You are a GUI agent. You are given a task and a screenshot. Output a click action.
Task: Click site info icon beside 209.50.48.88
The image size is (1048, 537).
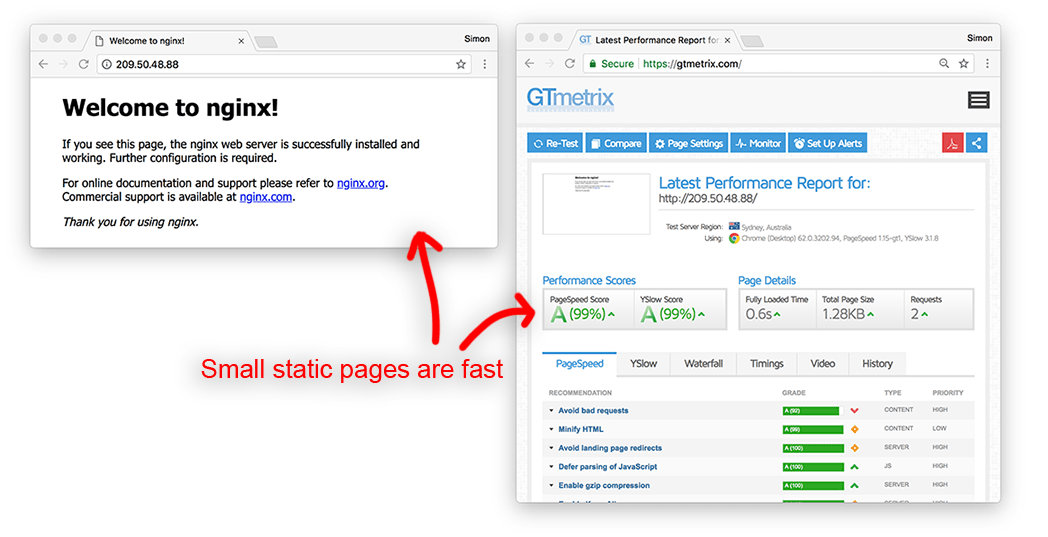(107, 64)
